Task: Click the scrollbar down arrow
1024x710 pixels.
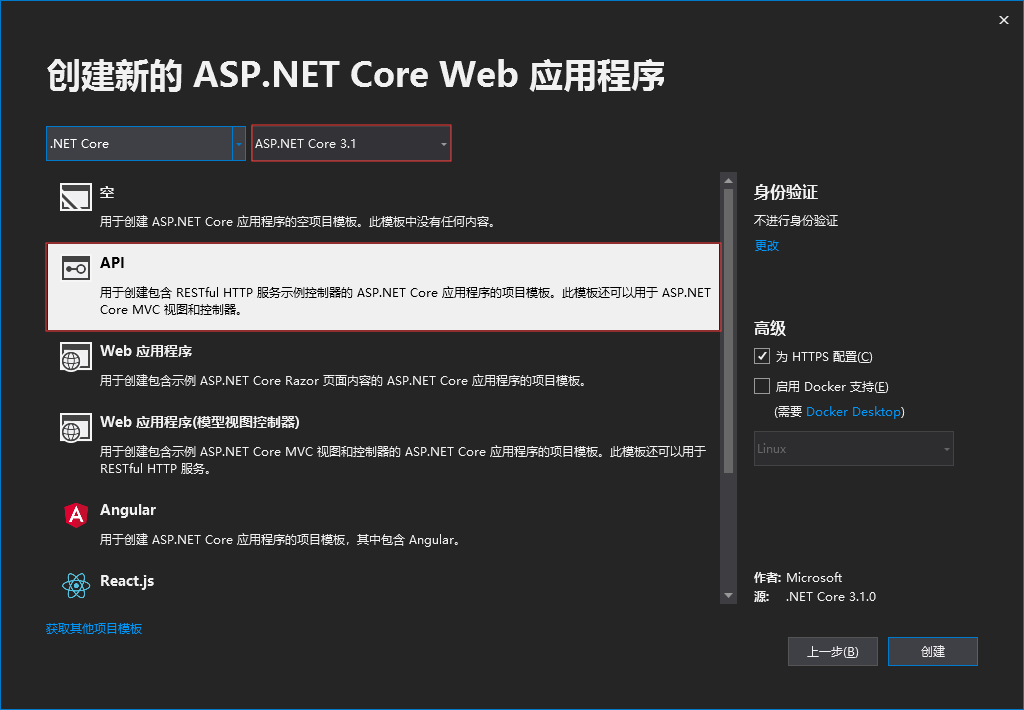Action: click(x=728, y=596)
